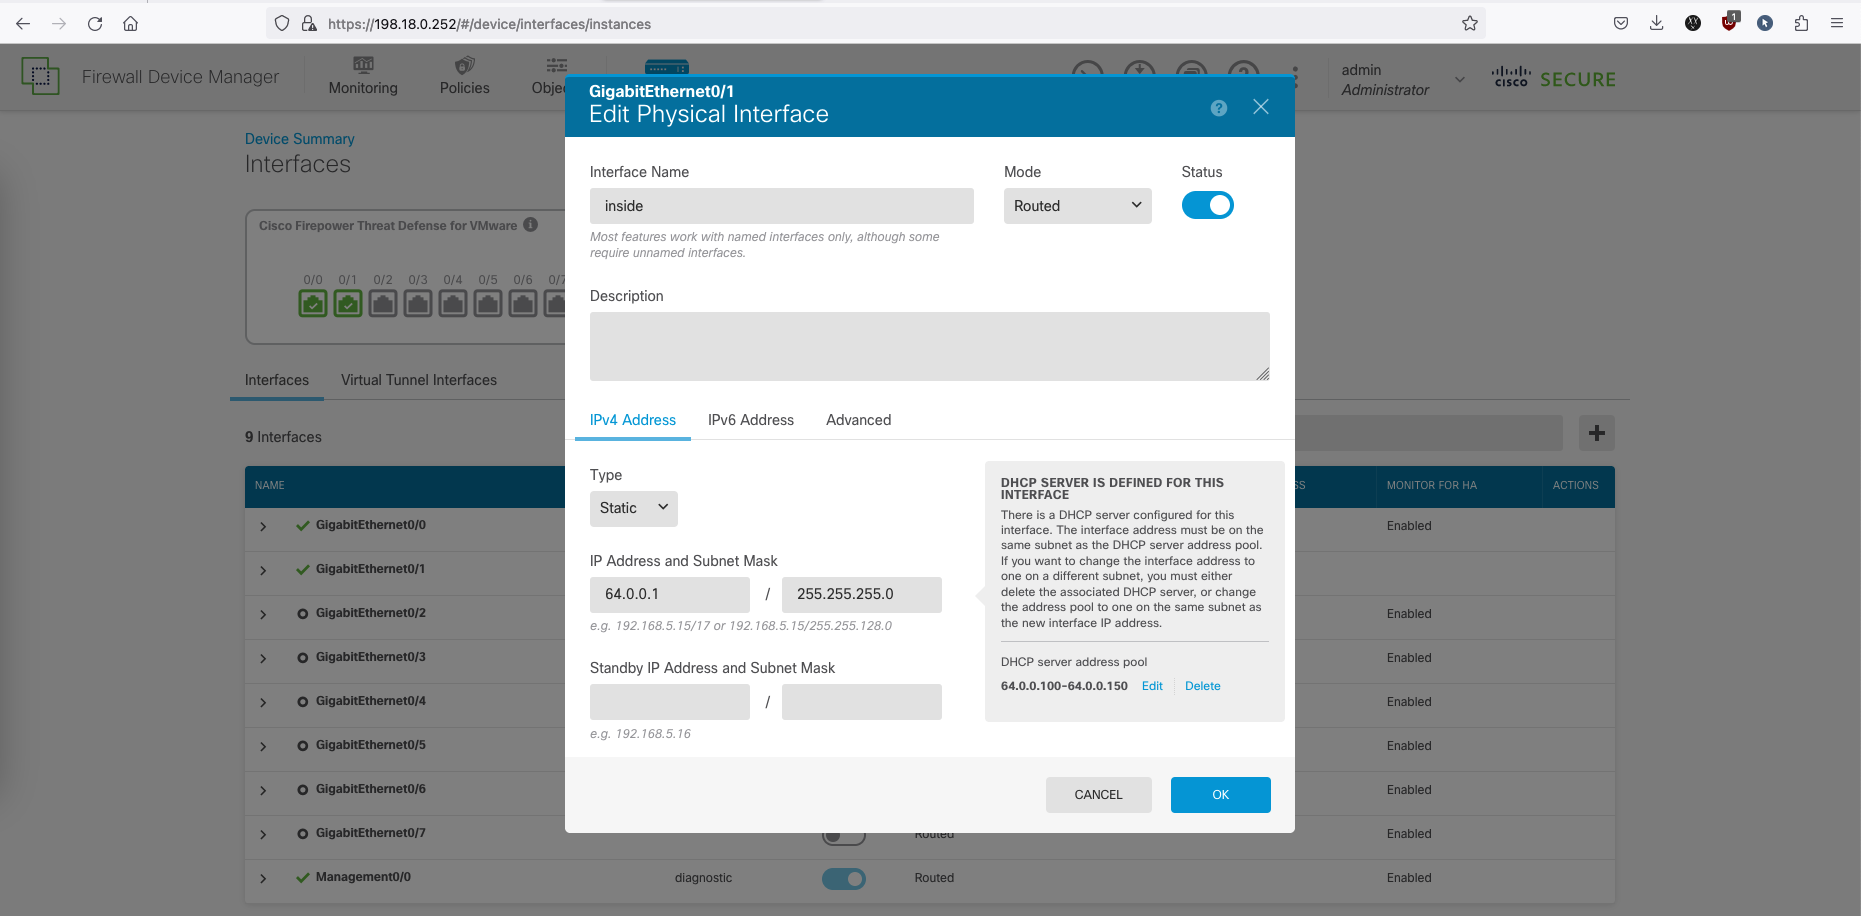
Task: Click the plus icon to add interface
Action: click(x=1596, y=433)
